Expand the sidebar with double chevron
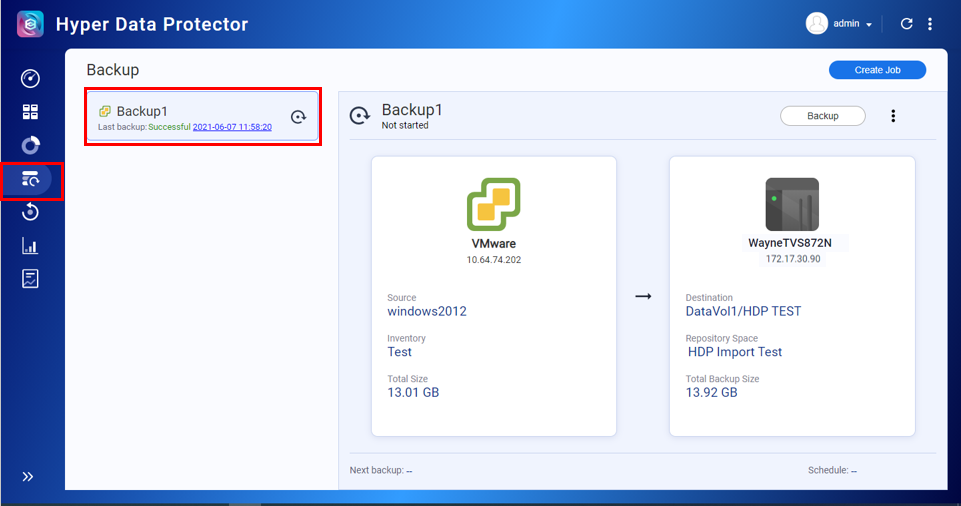 (28, 477)
